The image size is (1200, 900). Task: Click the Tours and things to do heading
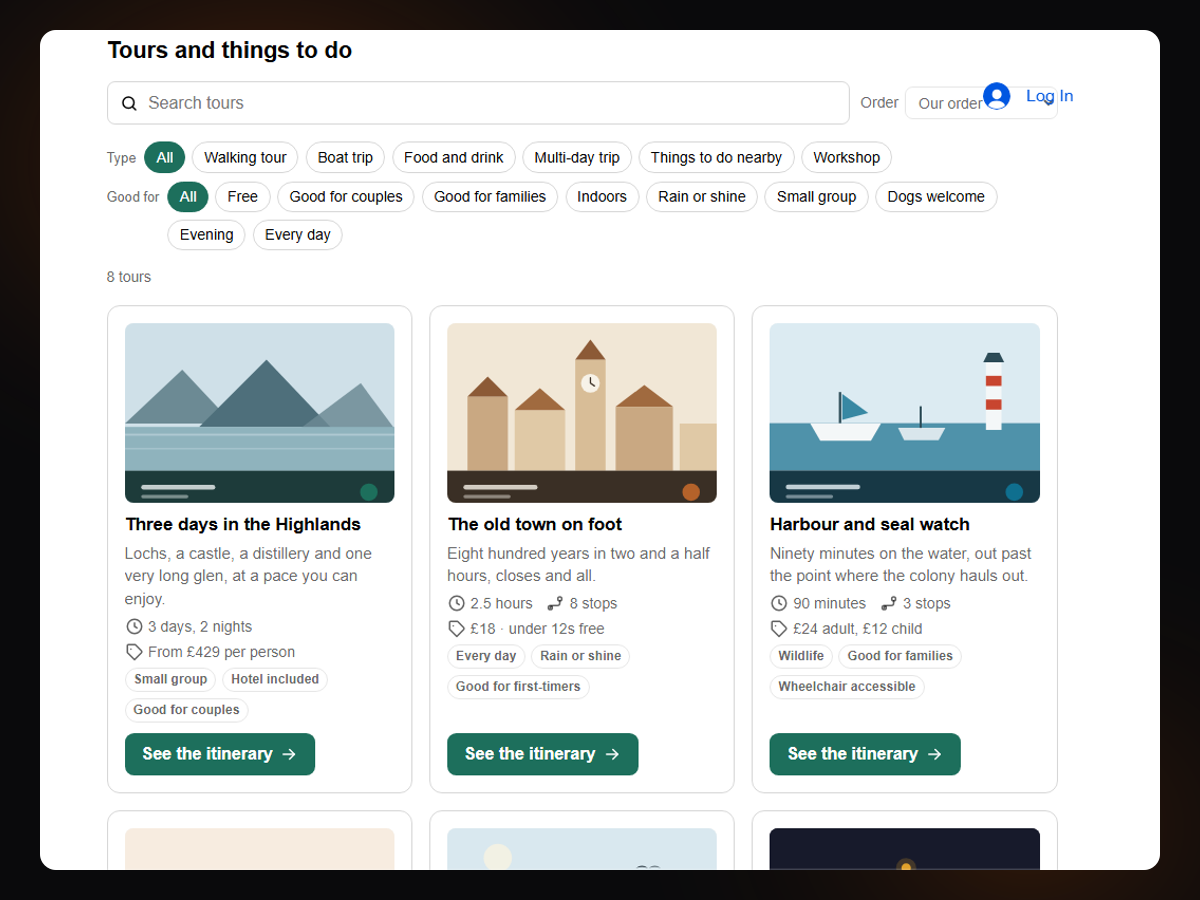click(x=230, y=50)
